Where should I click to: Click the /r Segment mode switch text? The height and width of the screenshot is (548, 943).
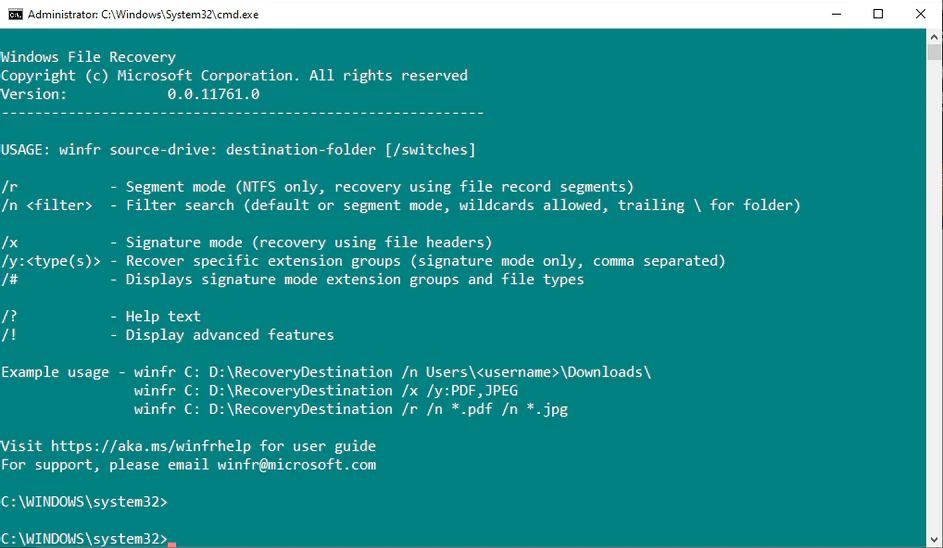click(x=9, y=187)
